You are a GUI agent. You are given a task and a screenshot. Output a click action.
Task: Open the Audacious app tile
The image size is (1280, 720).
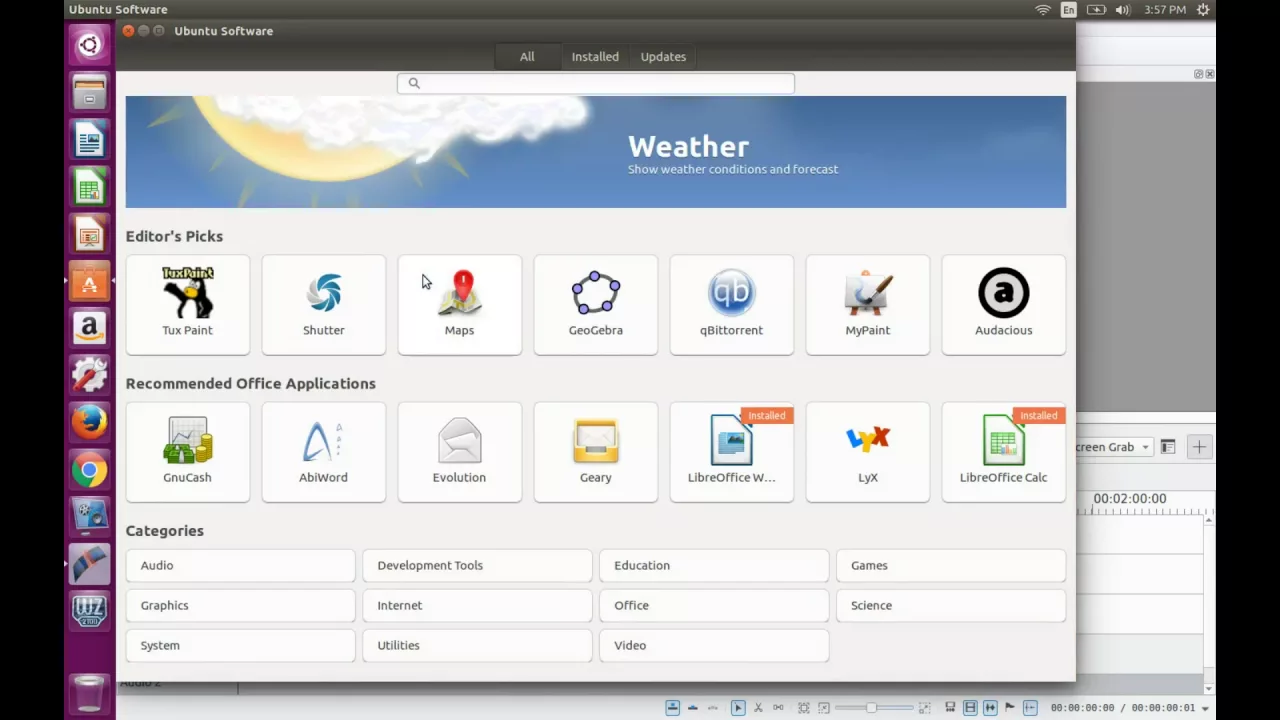point(1003,305)
